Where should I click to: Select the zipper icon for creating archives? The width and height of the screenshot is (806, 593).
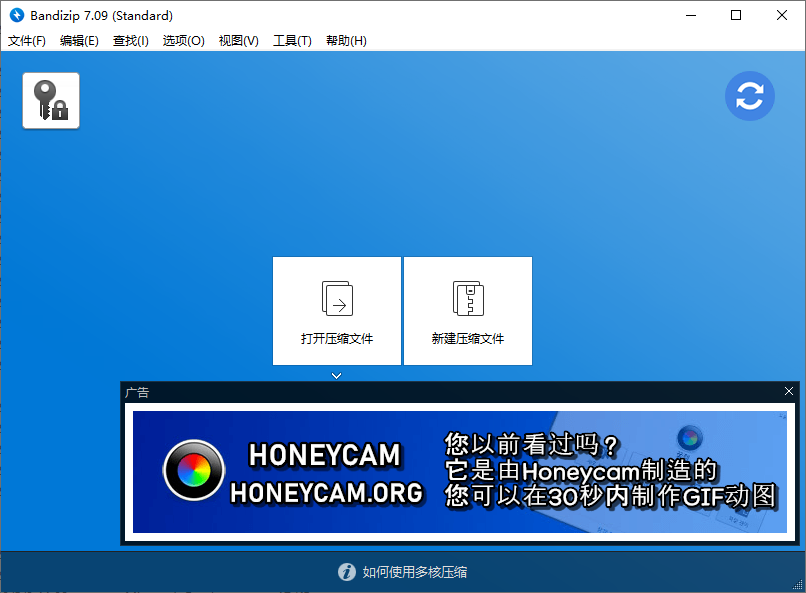click(x=467, y=298)
